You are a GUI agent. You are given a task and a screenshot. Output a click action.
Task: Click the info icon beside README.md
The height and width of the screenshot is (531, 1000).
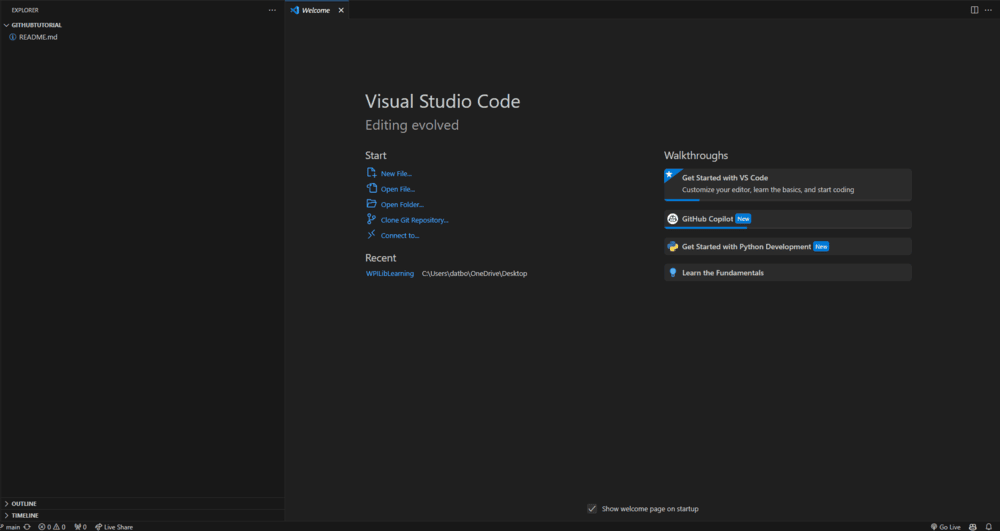[x=13, y=37]
